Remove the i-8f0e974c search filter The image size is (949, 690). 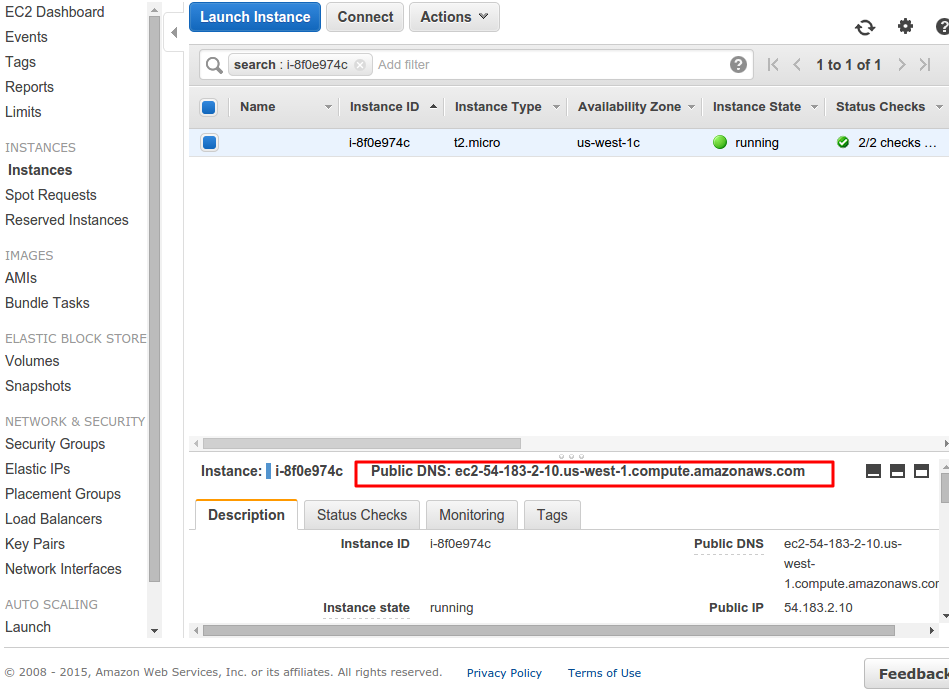click(x=360, y=65)
